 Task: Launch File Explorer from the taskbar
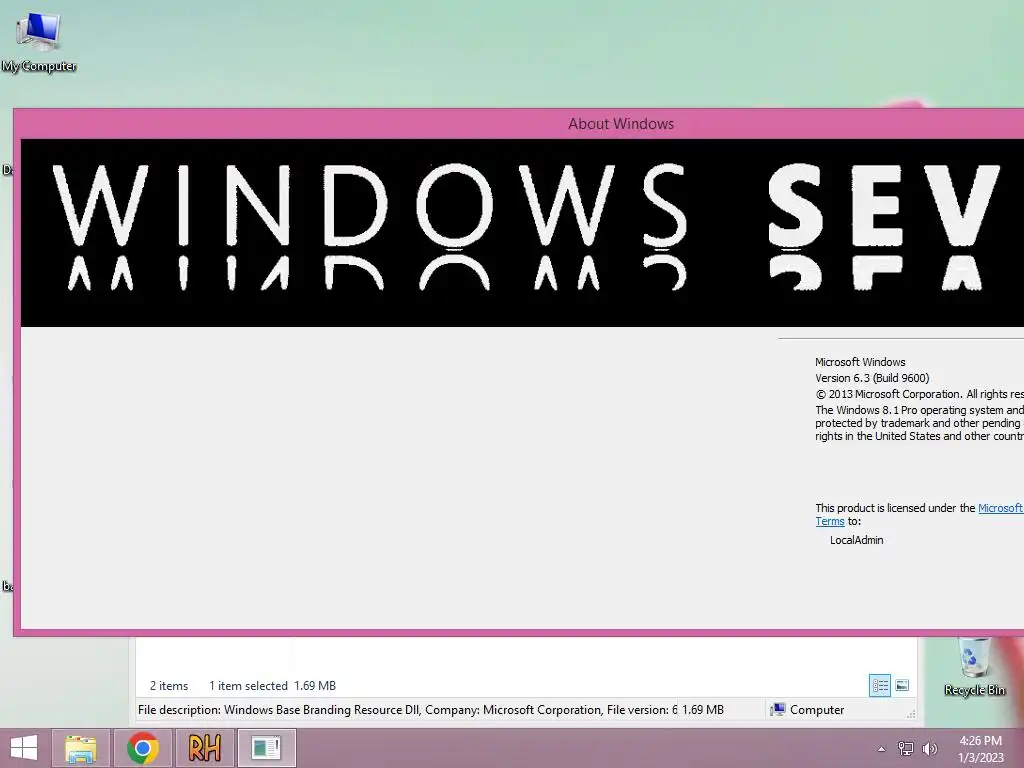coord(80,748)
